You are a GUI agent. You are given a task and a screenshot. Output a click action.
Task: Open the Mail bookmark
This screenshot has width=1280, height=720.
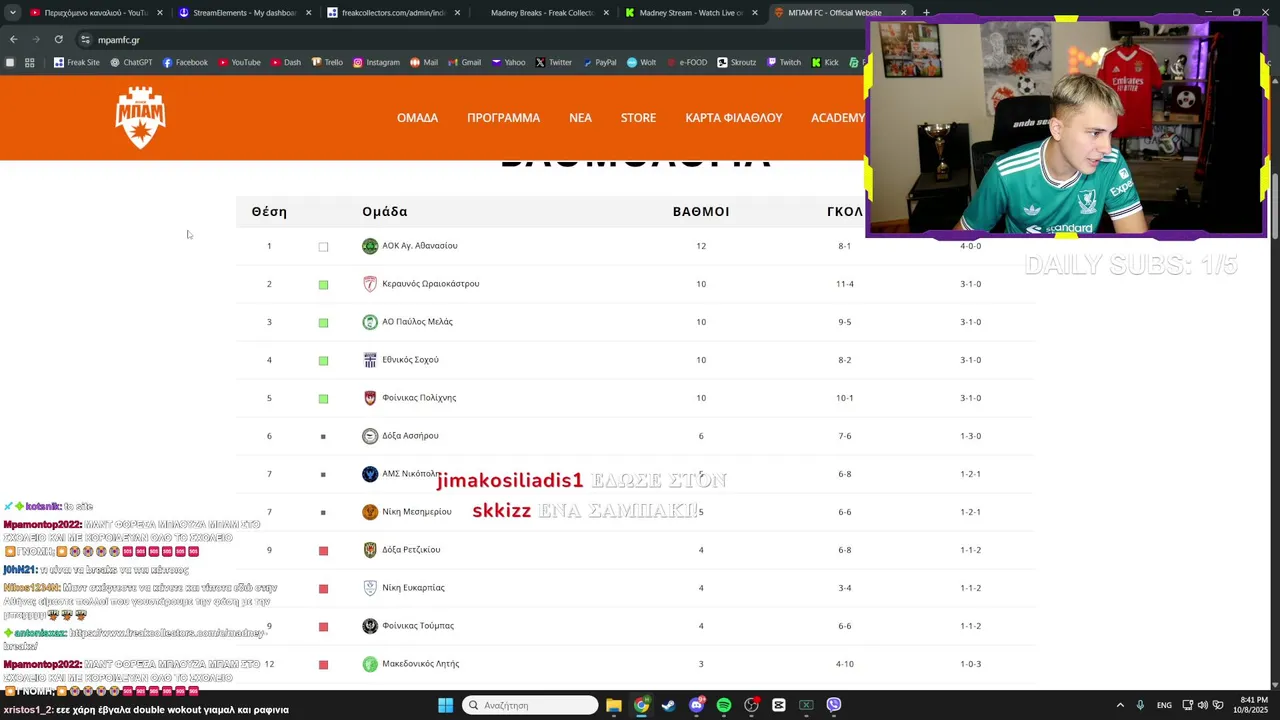(424, 62)
